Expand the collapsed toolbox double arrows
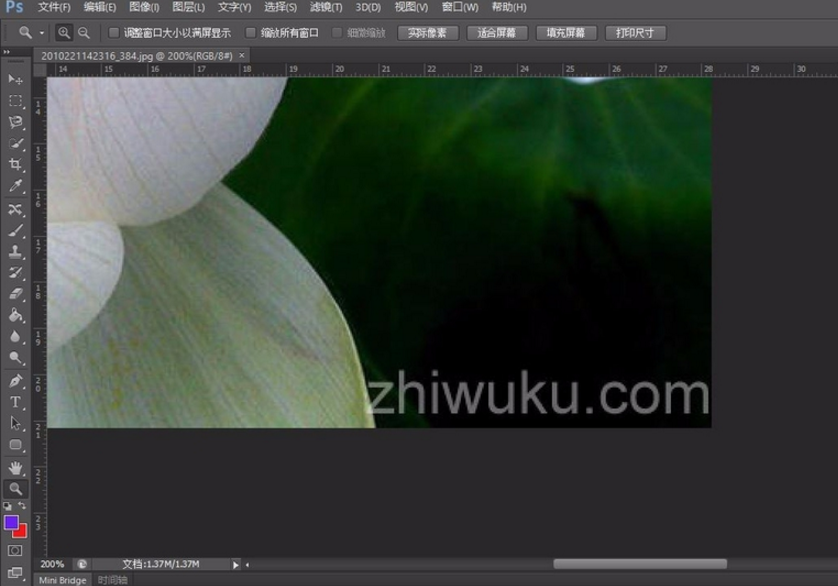The image size is (838, 586). pyautogui.click(x=6, y=52)
